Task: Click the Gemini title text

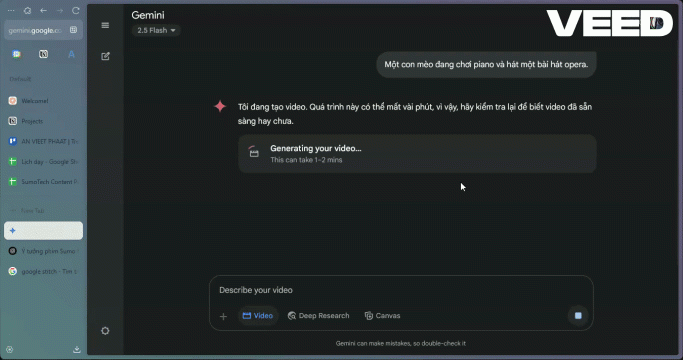Action: [148, 15]
